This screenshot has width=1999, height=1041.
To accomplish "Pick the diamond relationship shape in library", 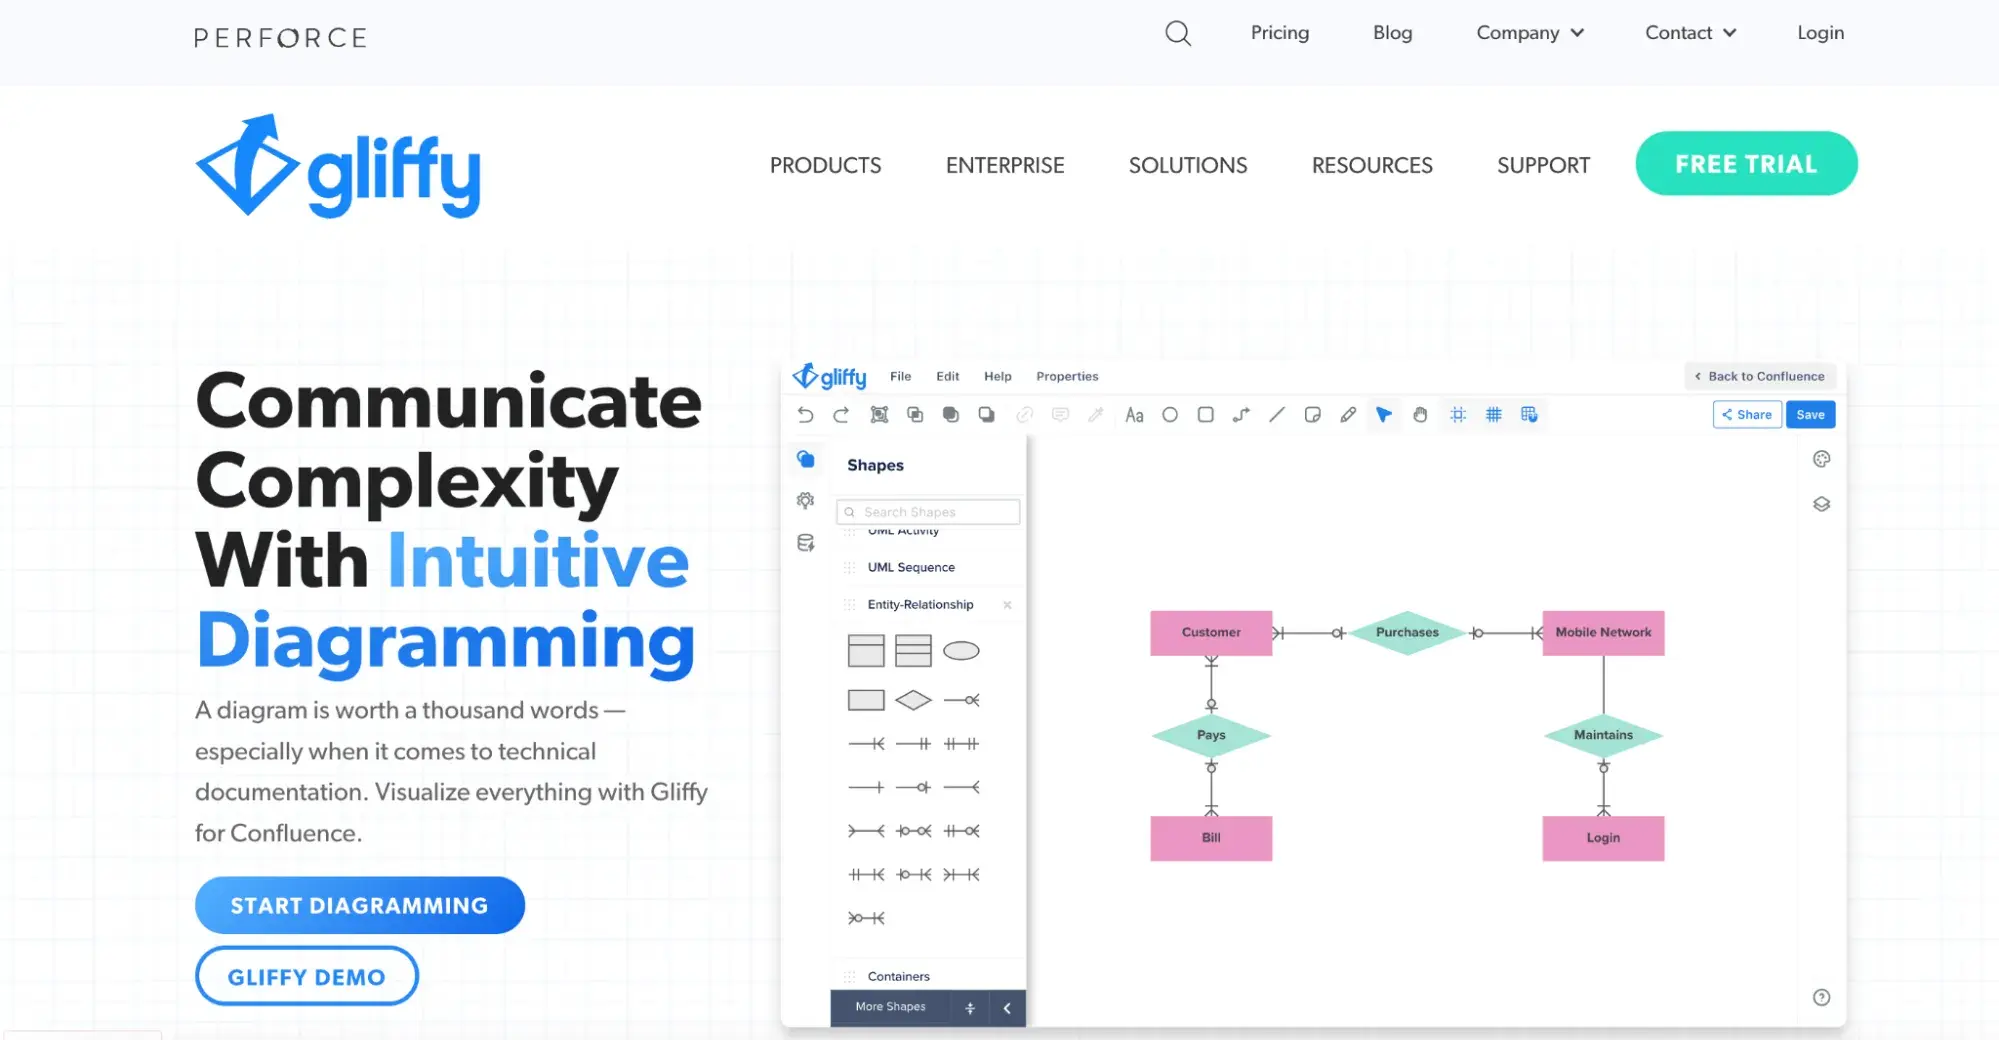I will click(x=913, y=700).
